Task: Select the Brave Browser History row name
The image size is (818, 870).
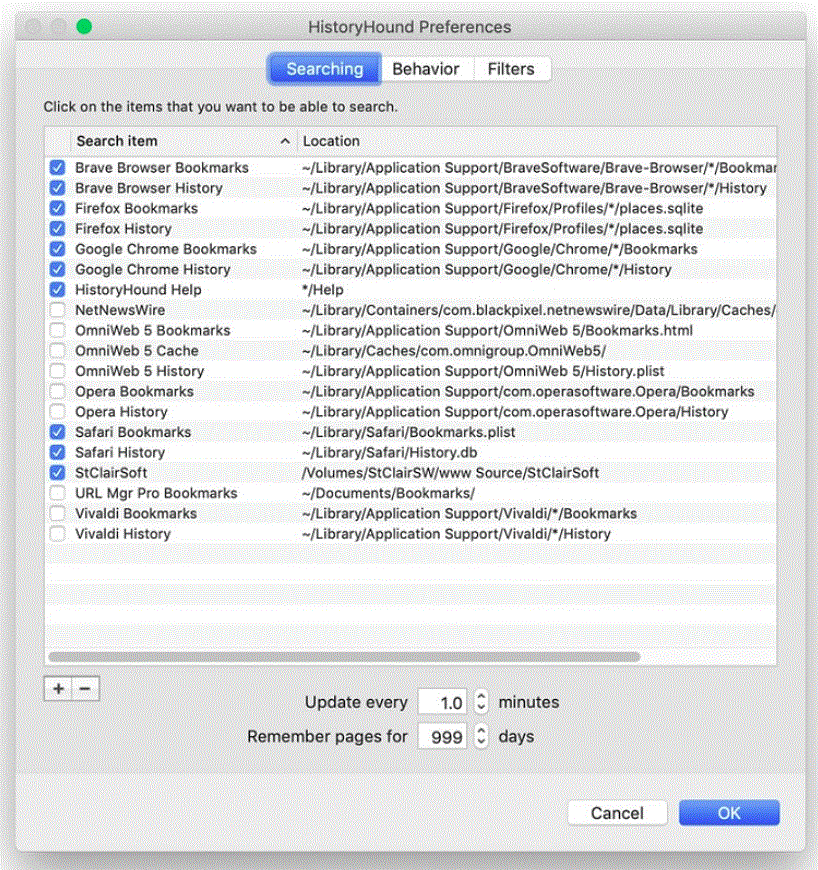Action: (x=149, y=188)
